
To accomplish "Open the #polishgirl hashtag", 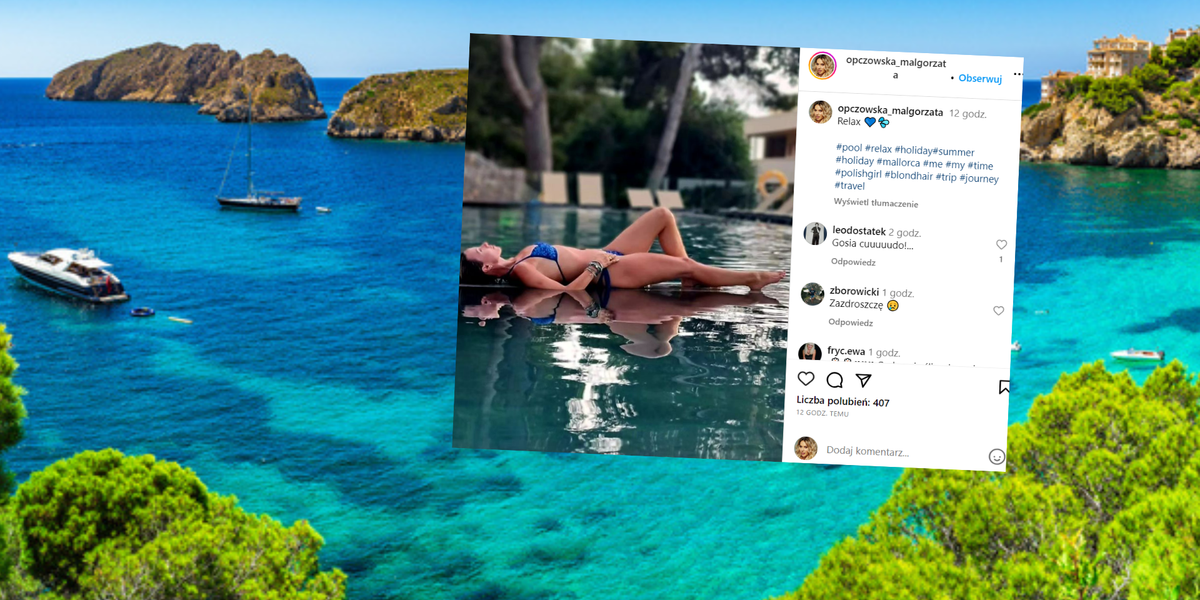I will [x=858, y=173].
